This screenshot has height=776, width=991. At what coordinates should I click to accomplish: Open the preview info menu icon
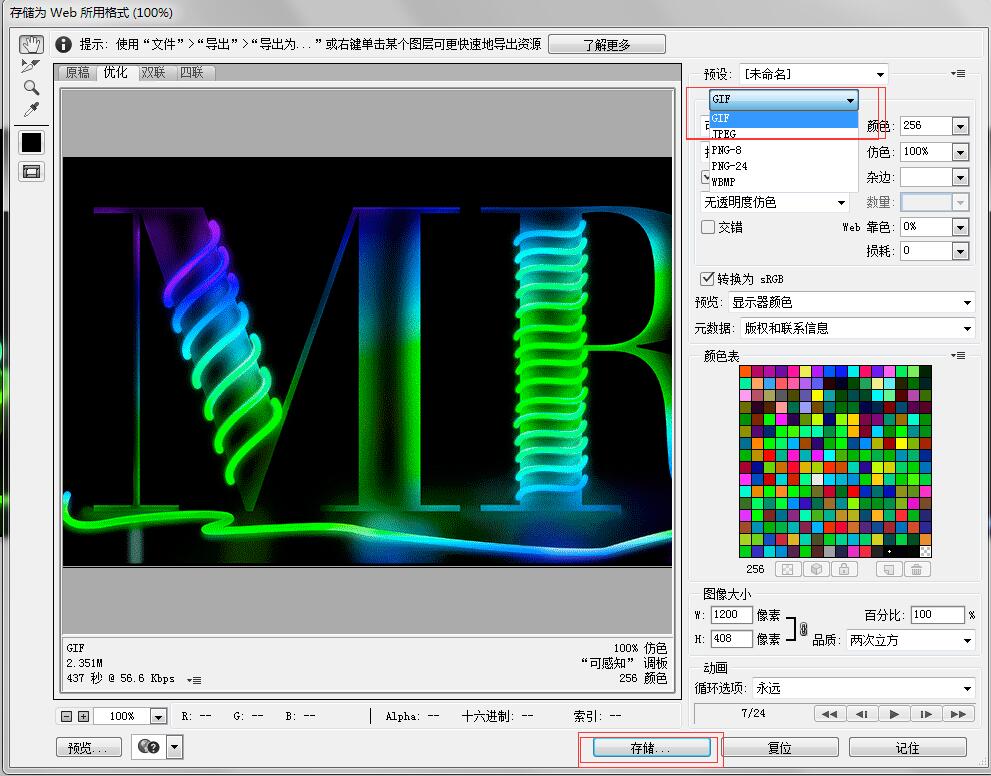195,680
